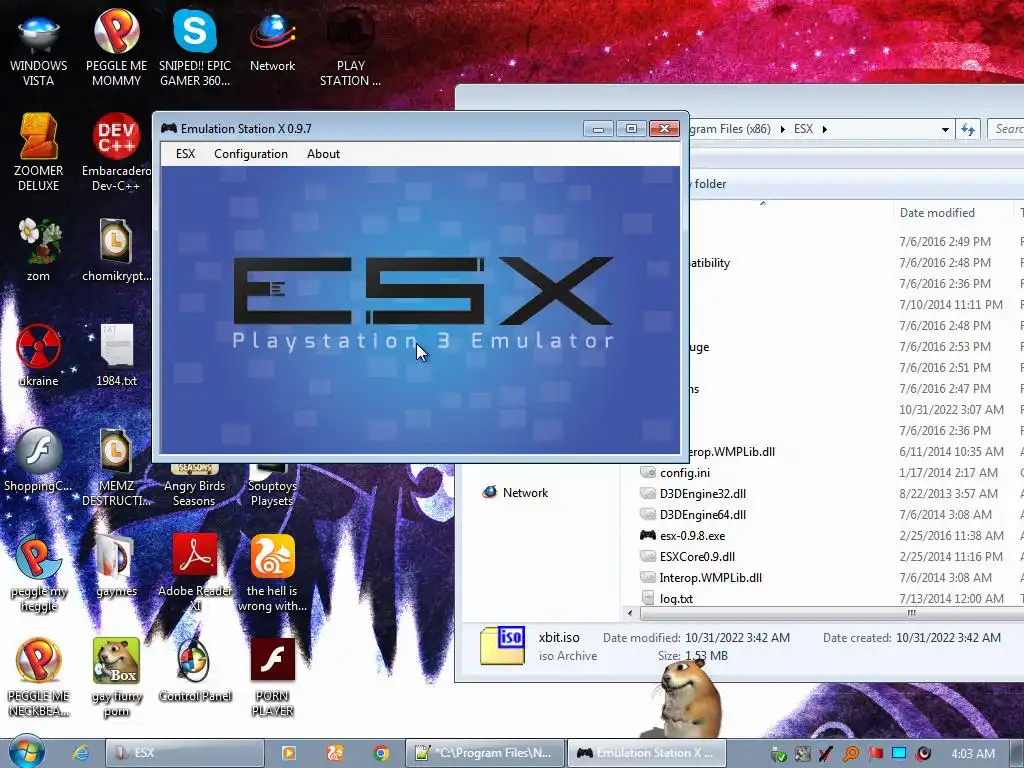Select the PEGGLE ME NECKBEA... icon
1024x768 pixels.
point(39,678)
